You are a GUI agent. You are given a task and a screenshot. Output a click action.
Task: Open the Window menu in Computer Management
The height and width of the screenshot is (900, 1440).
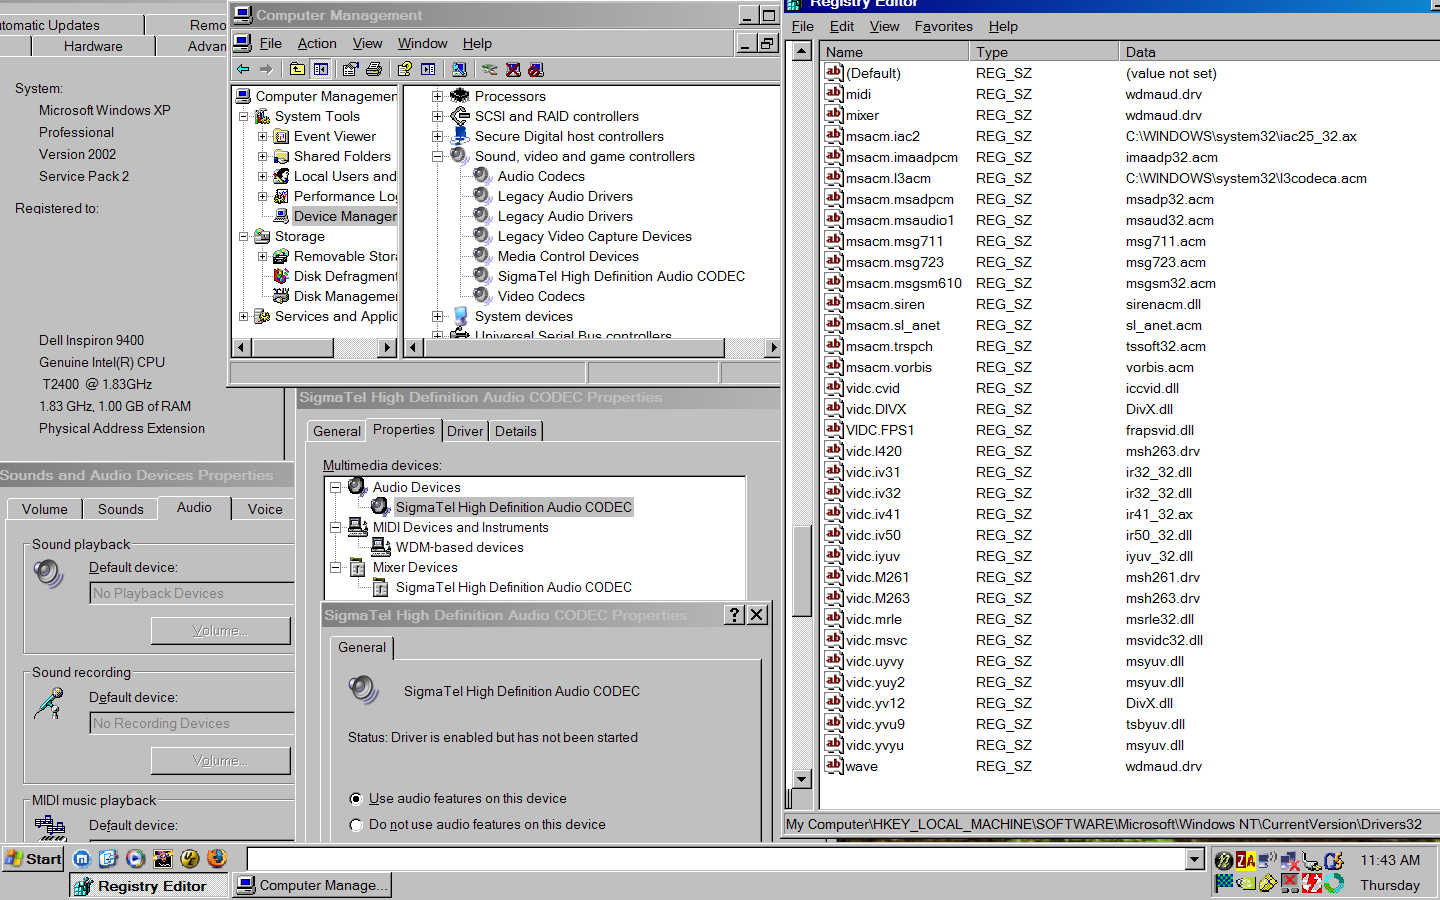click(422, 43)
